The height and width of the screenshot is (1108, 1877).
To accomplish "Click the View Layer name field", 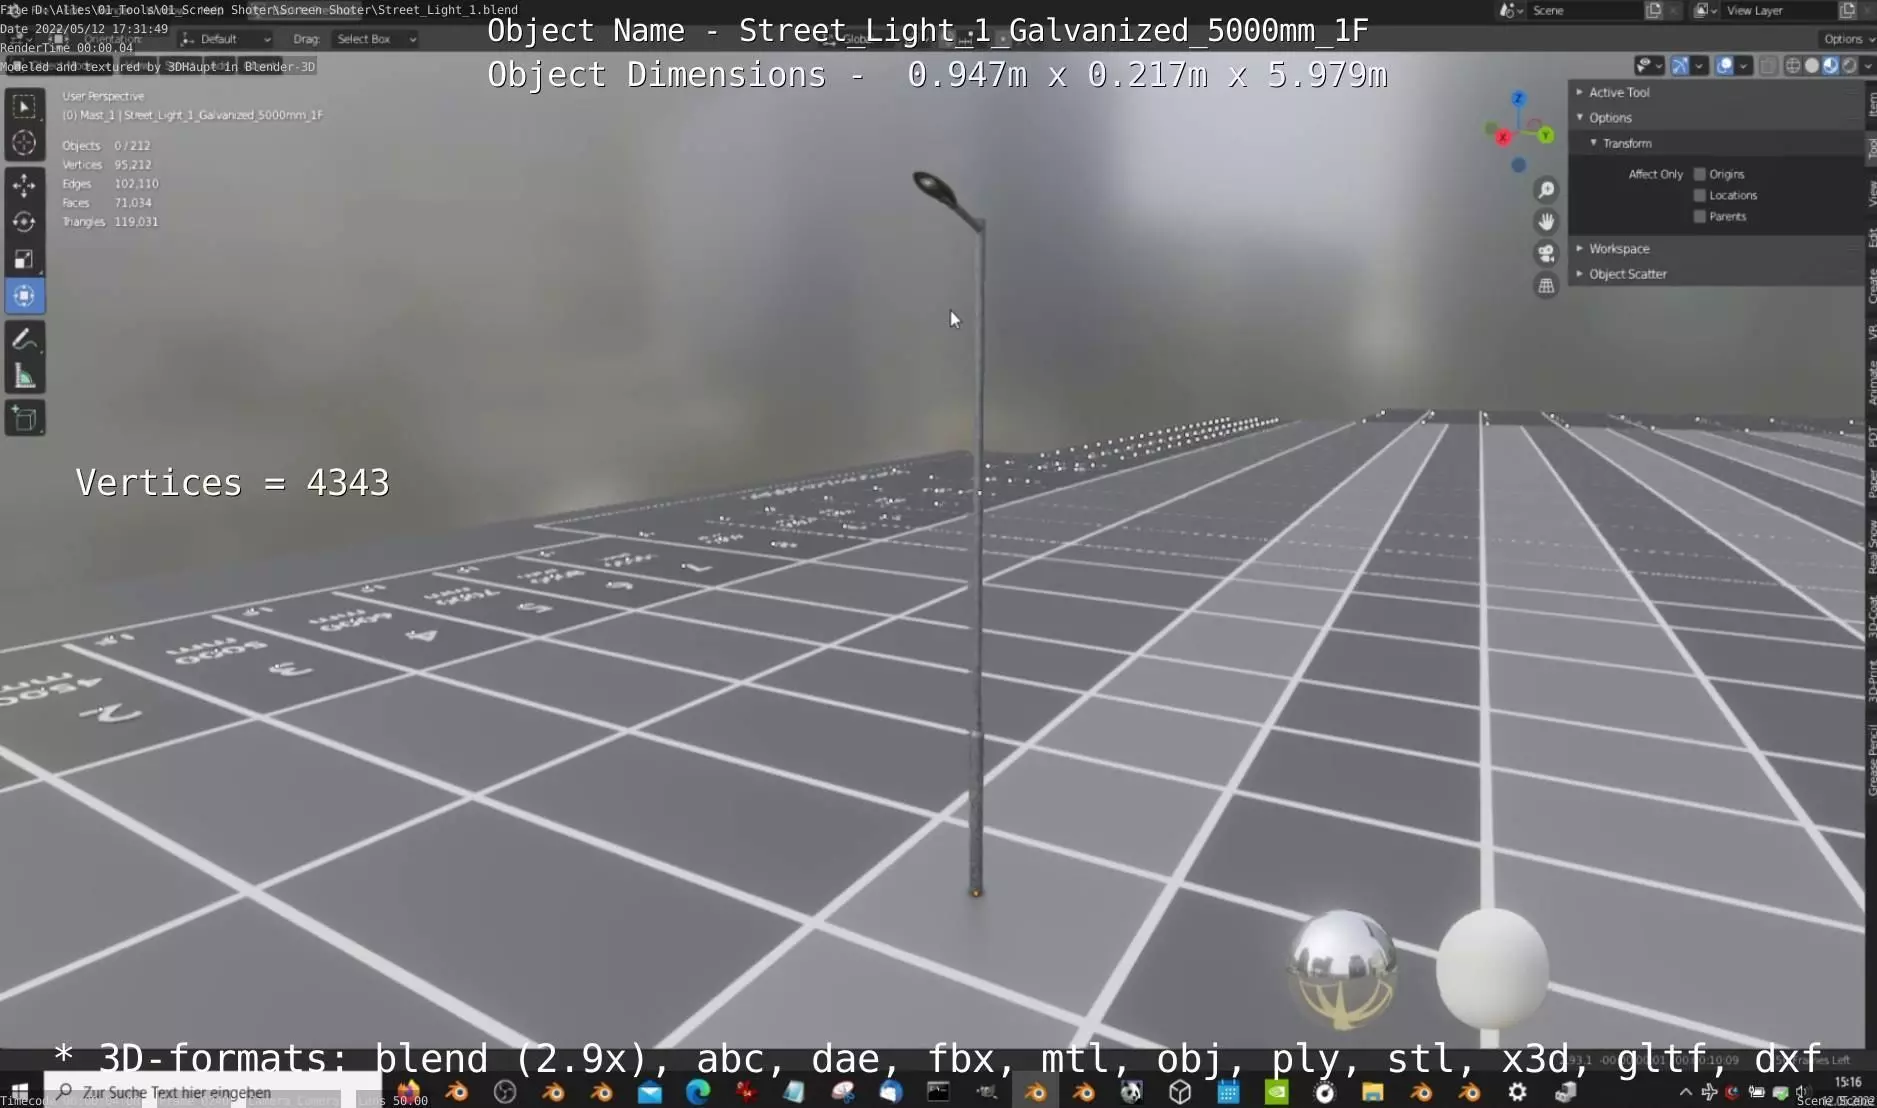I will 1780,10.
